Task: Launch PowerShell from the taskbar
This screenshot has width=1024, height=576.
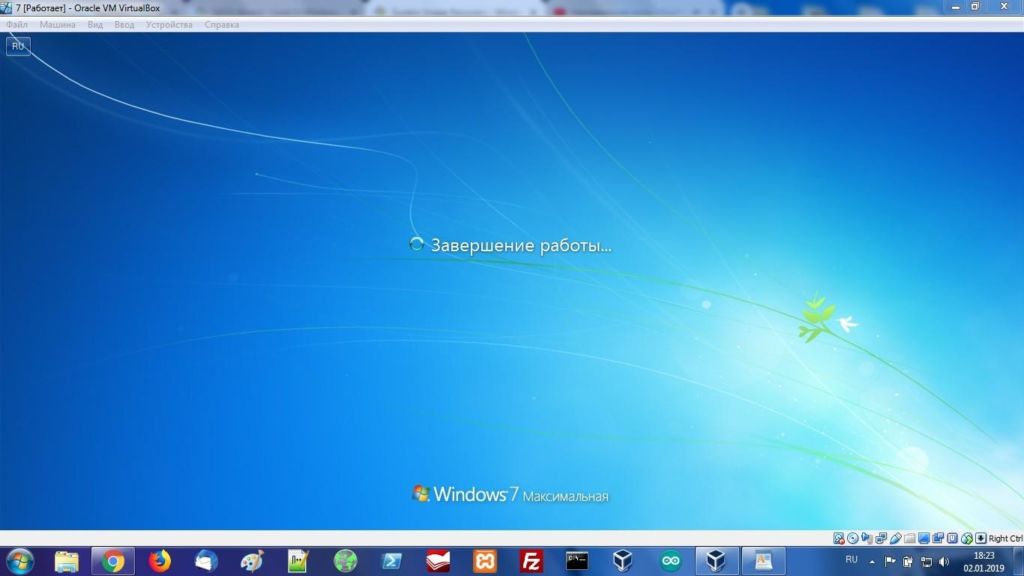Action: [x=391, y=562]
